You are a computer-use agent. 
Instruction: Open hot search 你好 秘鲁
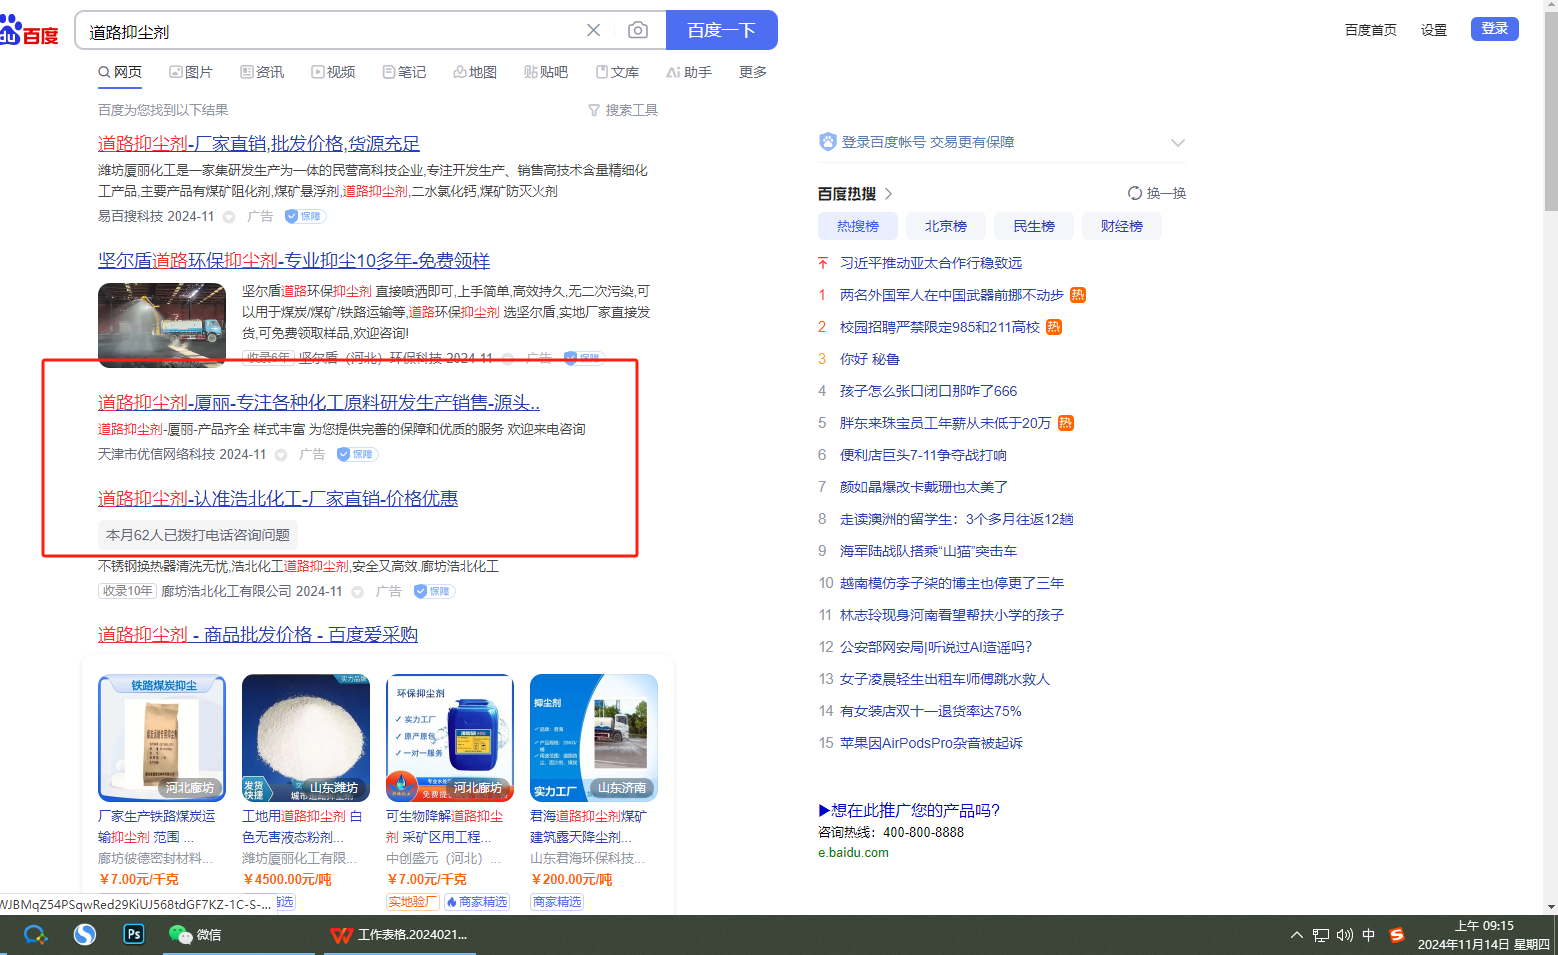870,359
